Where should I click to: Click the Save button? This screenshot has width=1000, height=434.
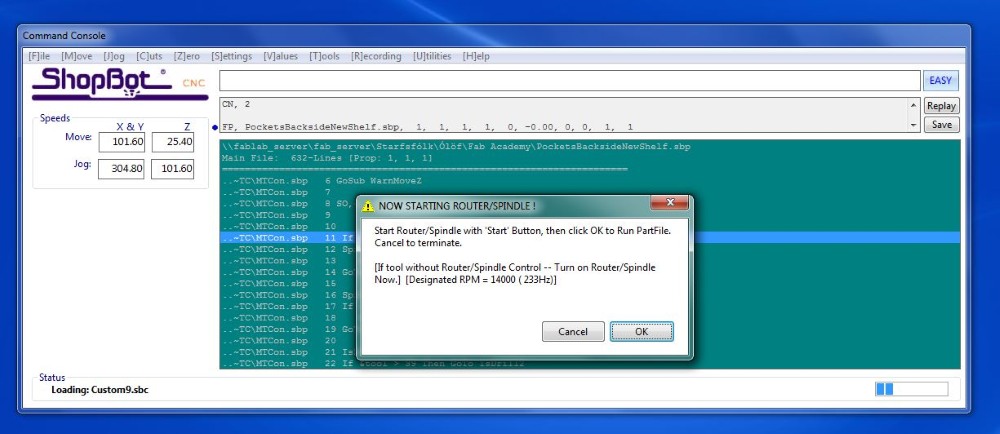[x=941, y=125]
